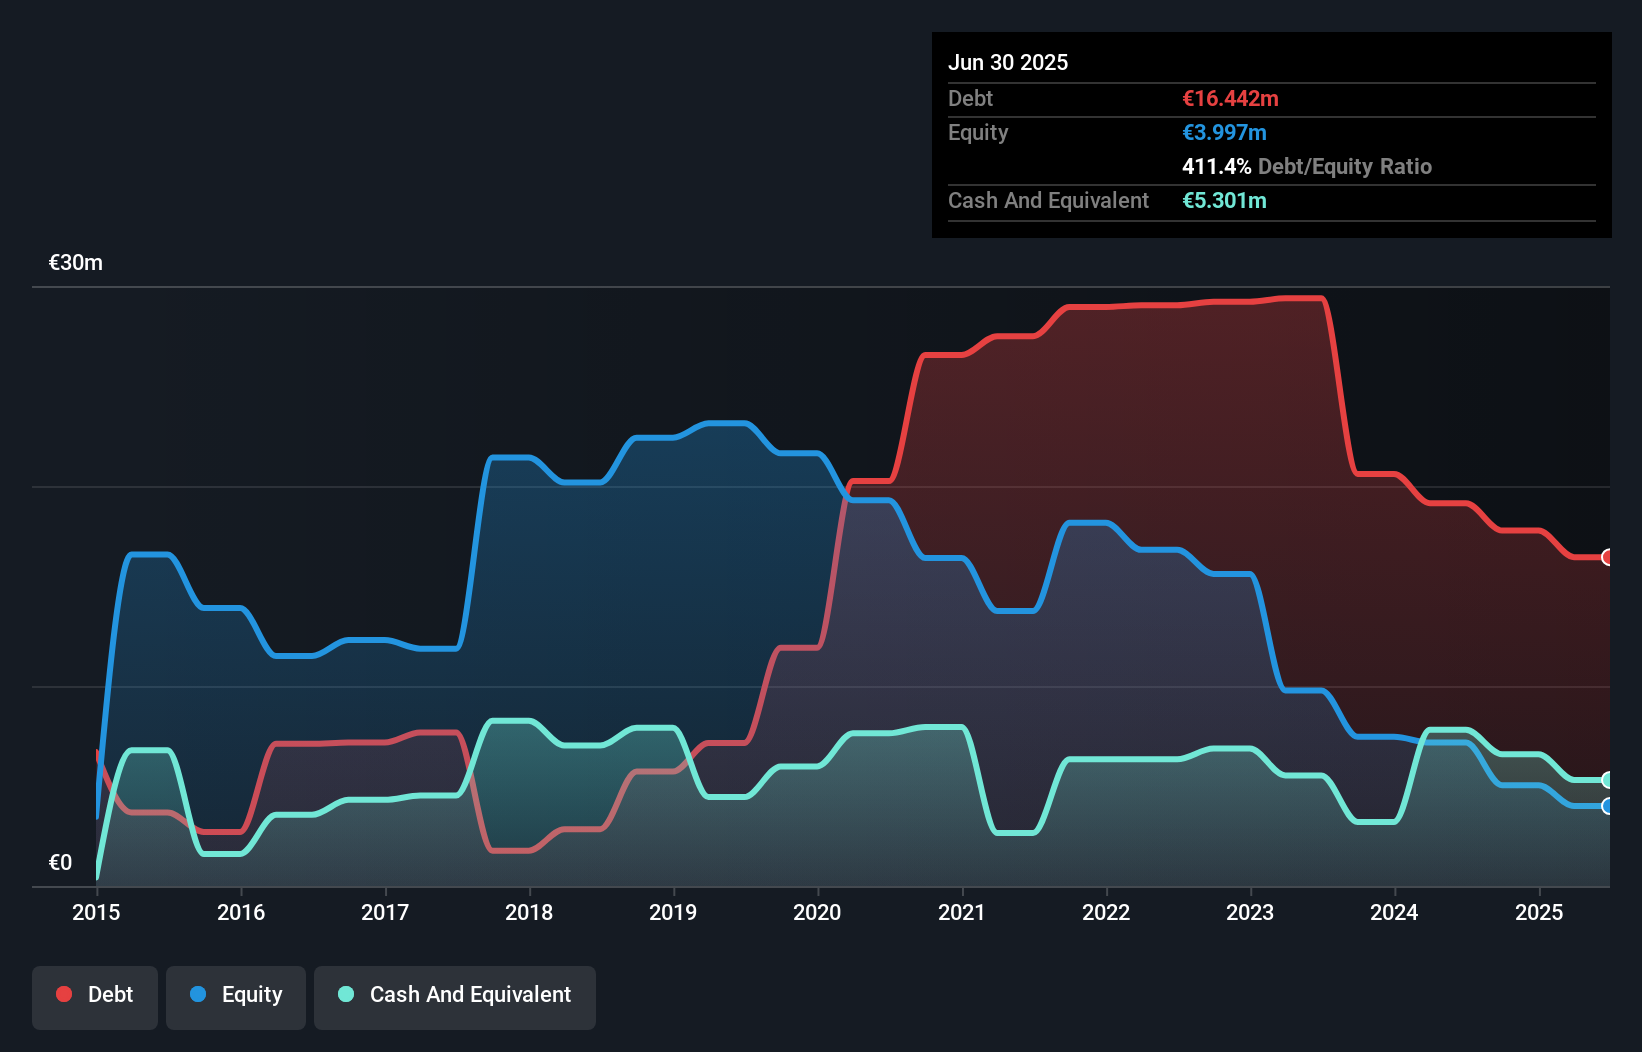This screenshot has height=1052, width=1642.
Task: Click the red dot inside the tooltip Debt value
Action: (x=1230, y=98)
